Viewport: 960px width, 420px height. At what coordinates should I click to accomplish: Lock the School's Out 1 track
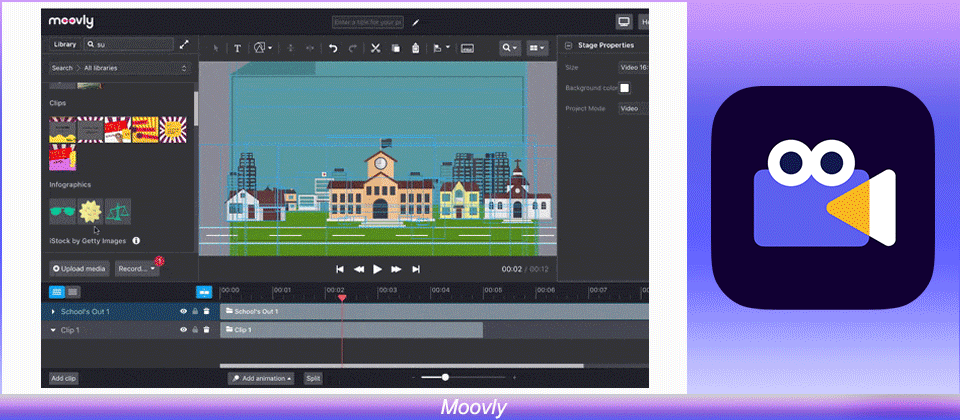[x=195, y=312]
